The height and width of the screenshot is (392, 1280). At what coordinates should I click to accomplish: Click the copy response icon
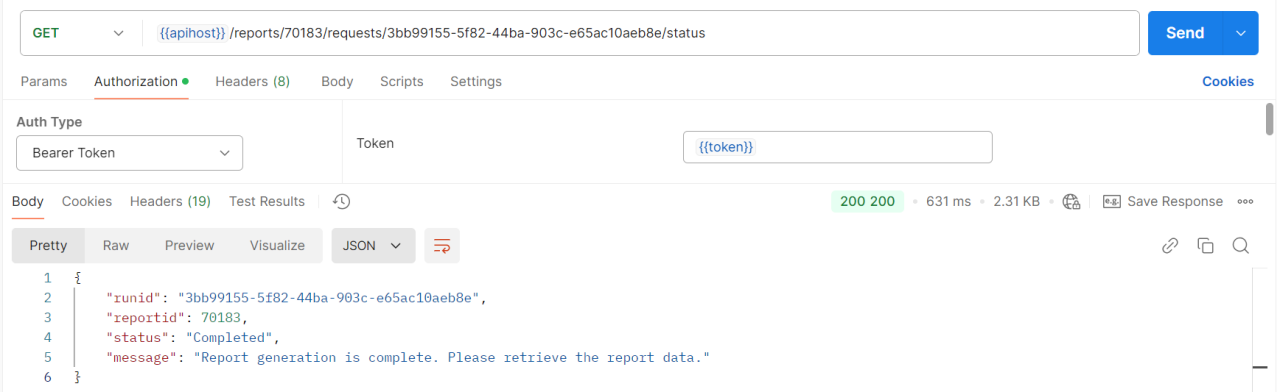[1205, 245]
